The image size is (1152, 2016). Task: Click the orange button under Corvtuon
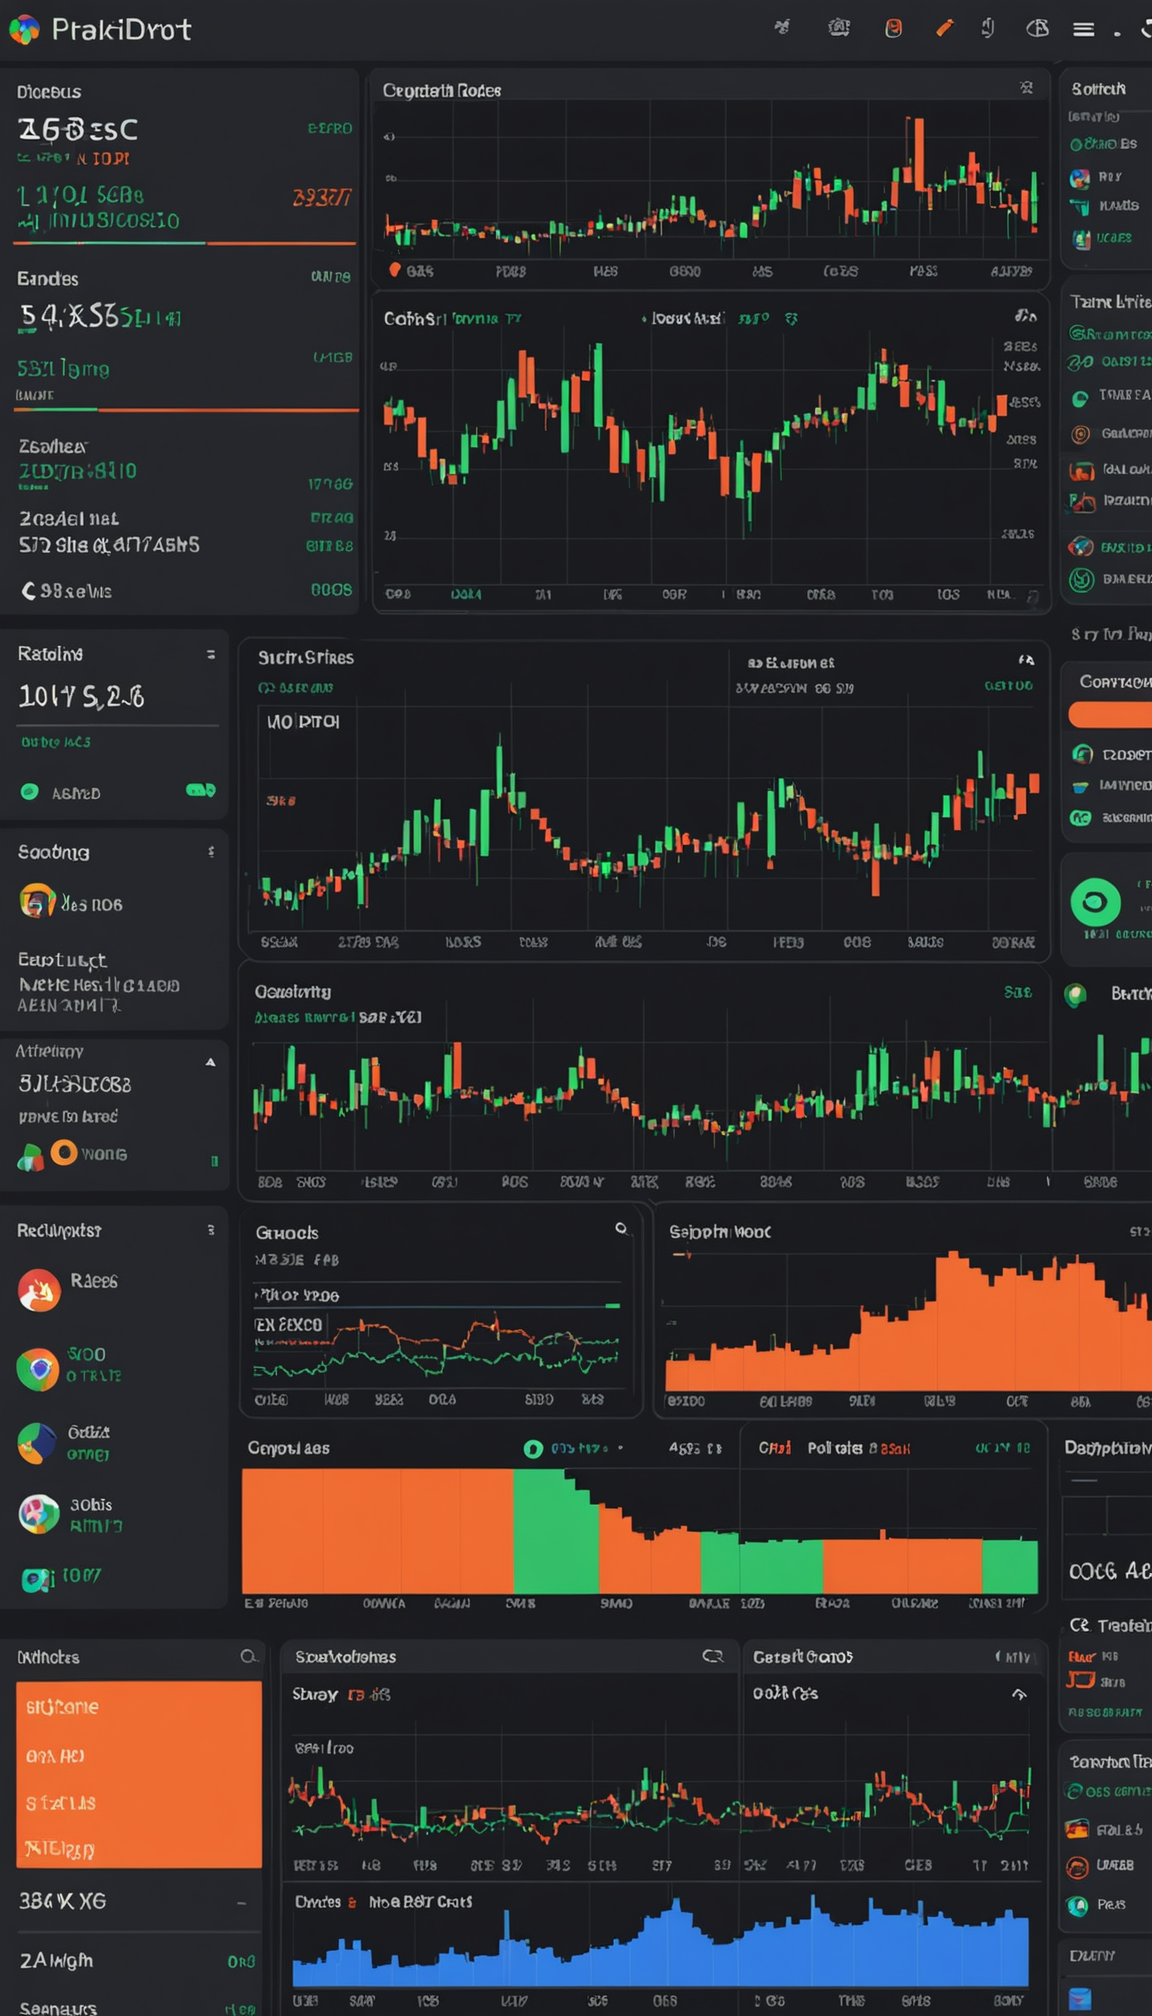(1110, 714)
